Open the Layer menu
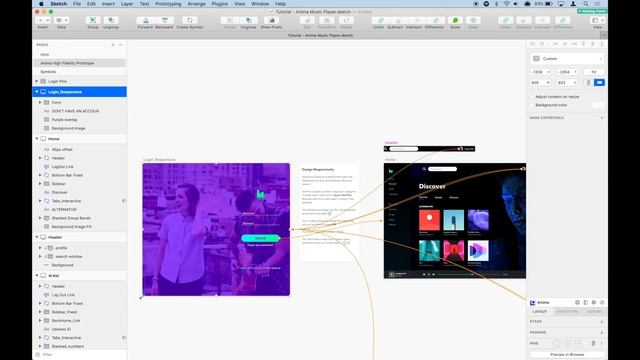 point(127,4)
